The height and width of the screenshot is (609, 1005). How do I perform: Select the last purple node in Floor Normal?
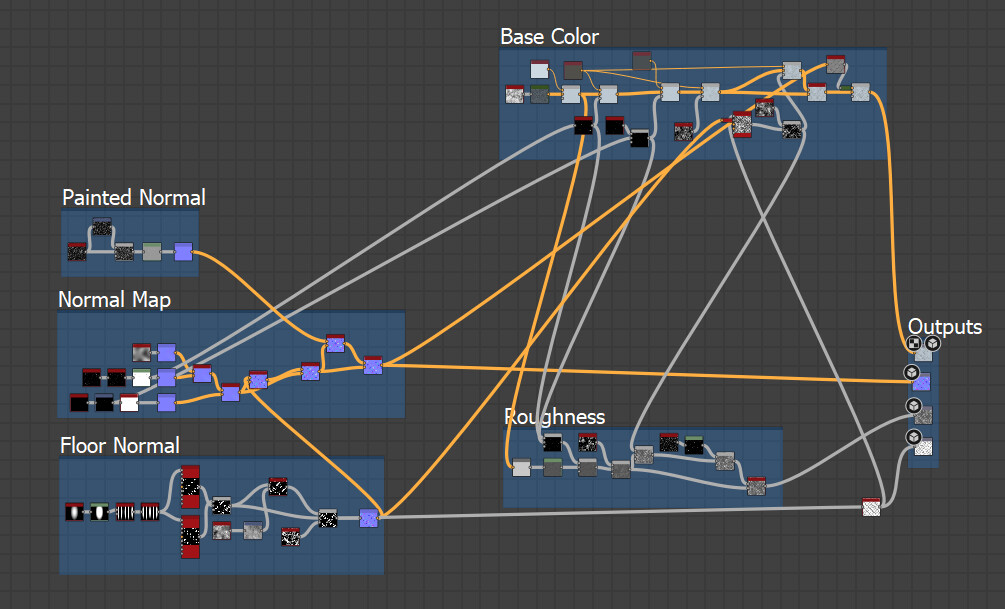(369, 518)
